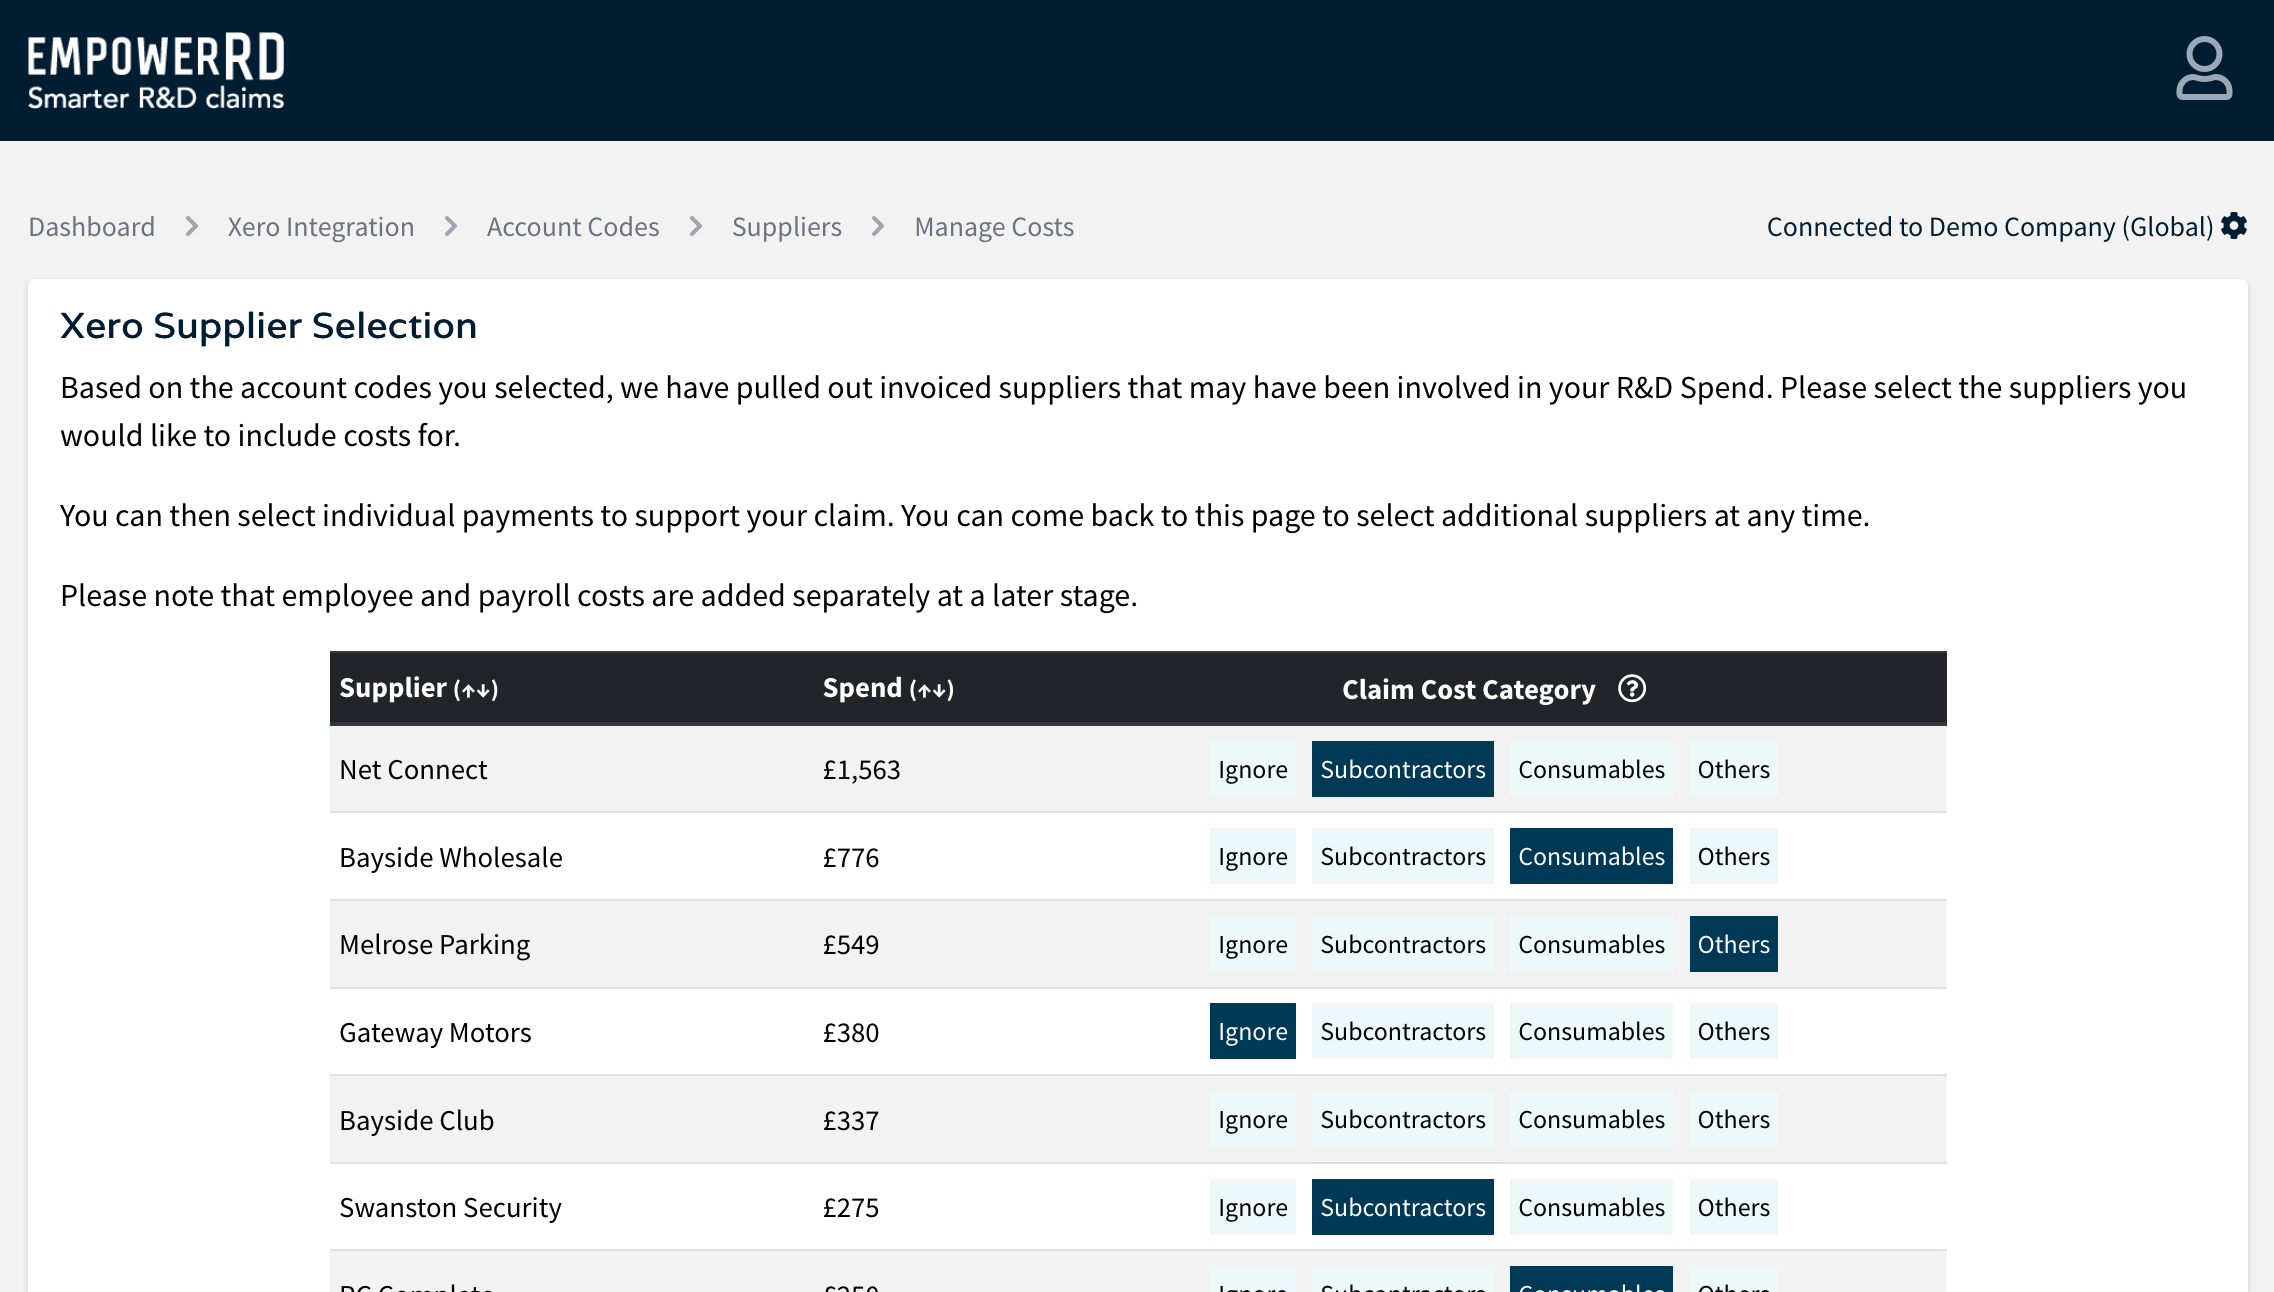This screenshot has width=2274, height=1292.
Task: Click the £549 spend value
Action: point(850,944)
